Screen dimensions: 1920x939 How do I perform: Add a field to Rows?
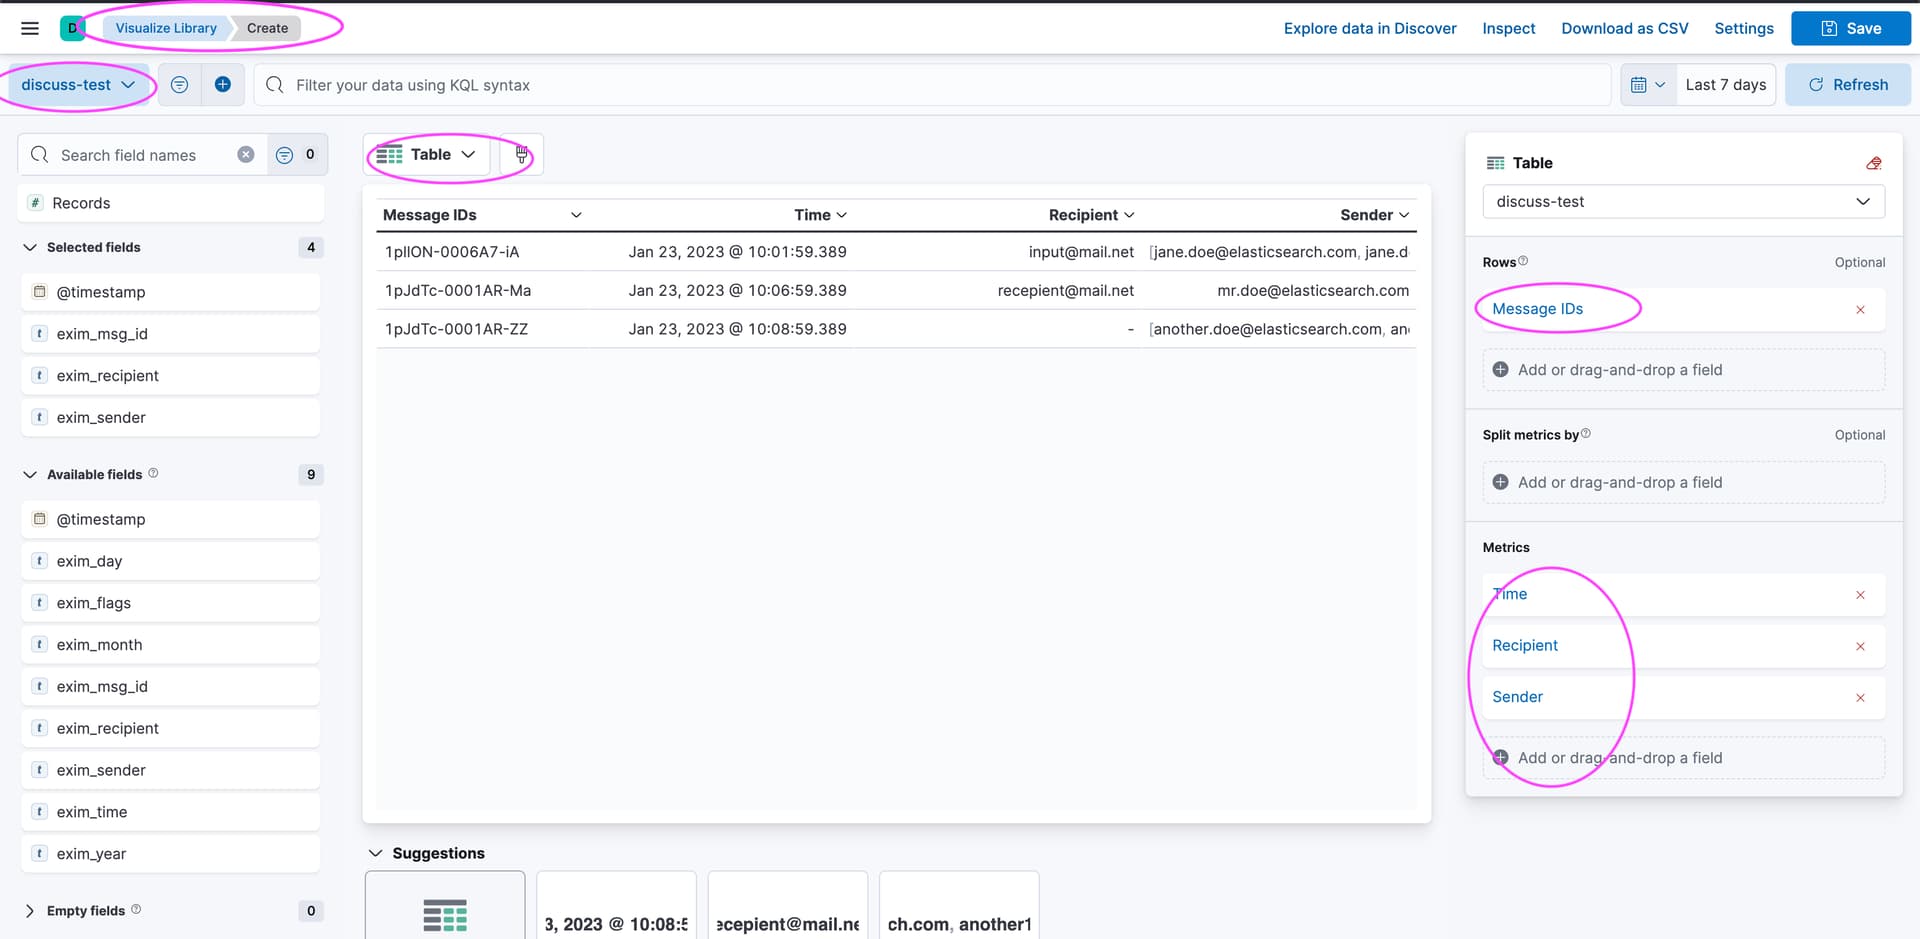1684,370
